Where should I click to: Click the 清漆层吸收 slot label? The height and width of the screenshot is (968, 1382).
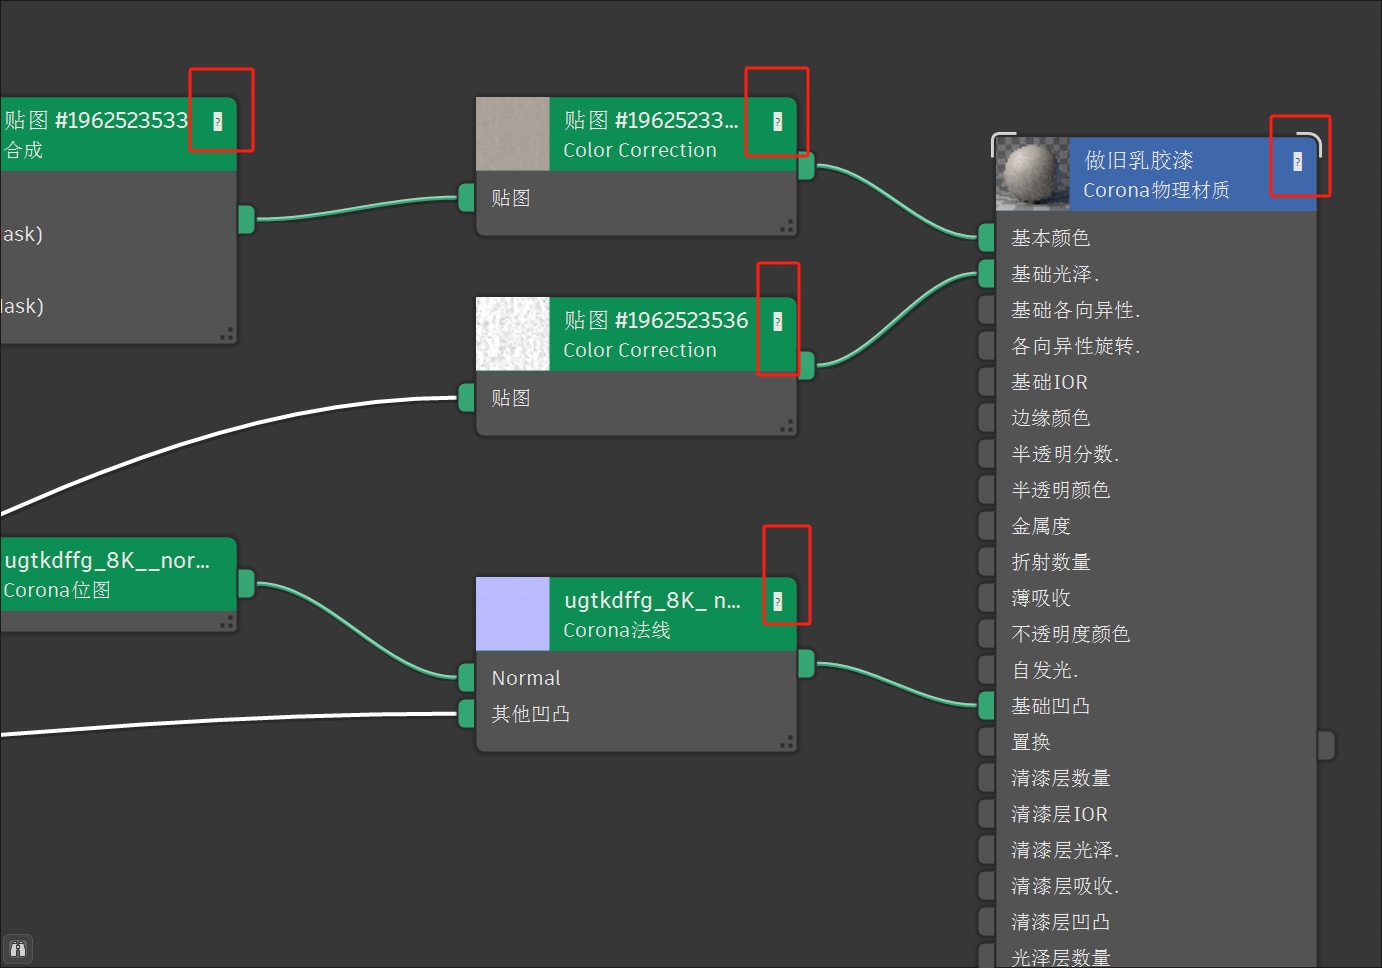click(x=1065, y=887)
